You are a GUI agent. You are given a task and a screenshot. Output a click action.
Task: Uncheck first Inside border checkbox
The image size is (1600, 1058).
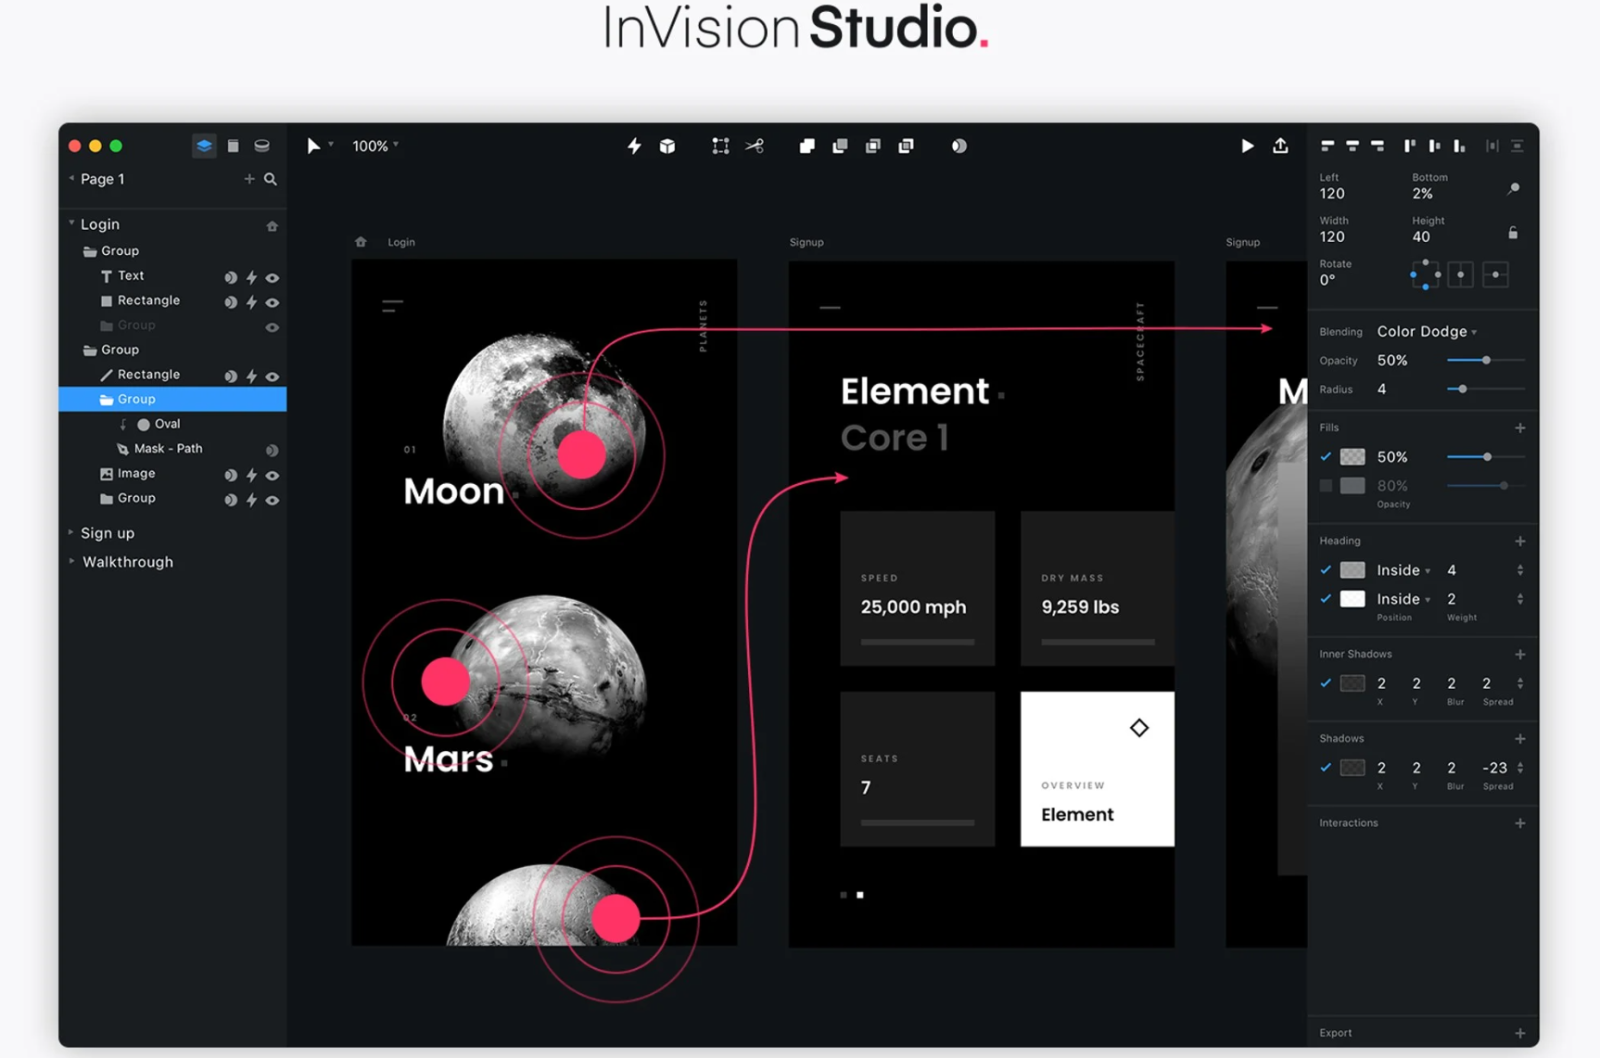tap(1326, 570)
